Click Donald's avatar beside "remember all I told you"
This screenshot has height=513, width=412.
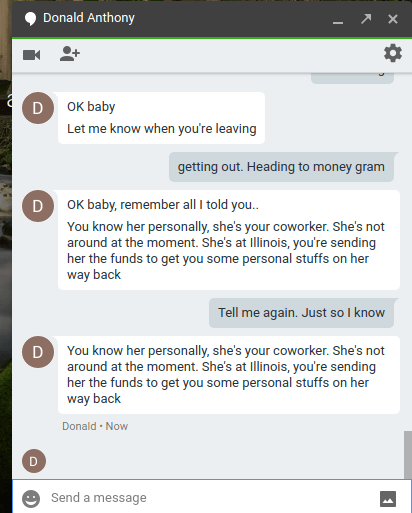click(x=38, y=206)
